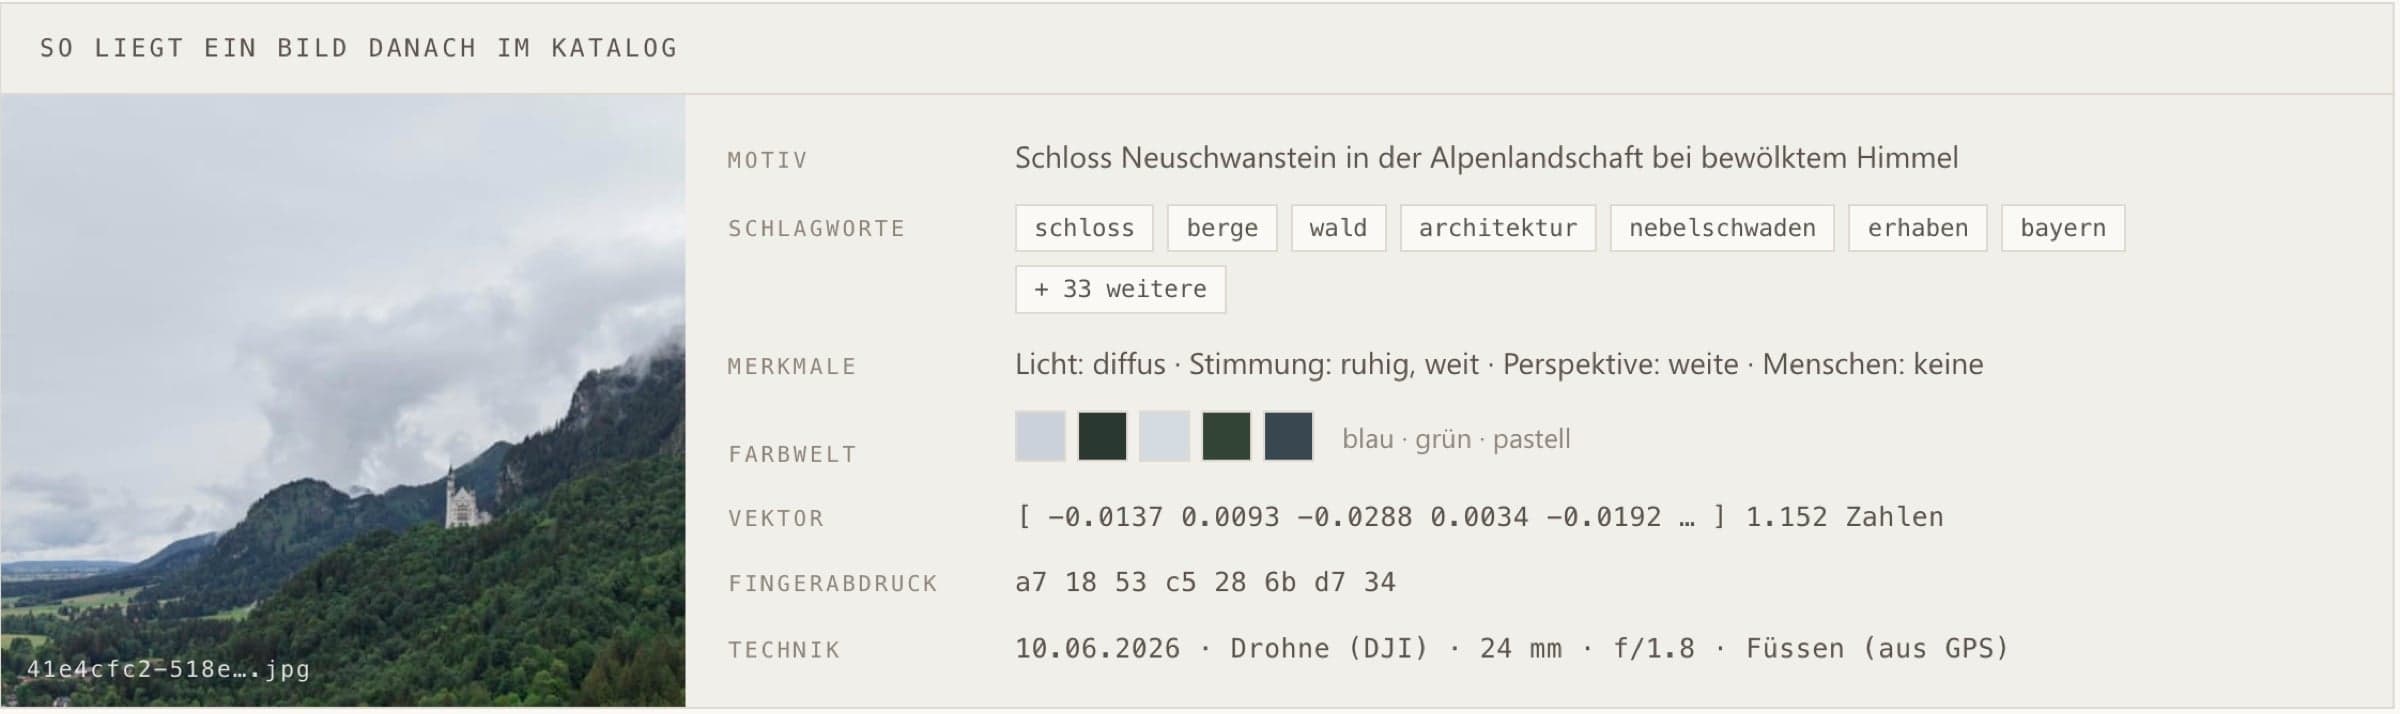Click the fingerprint hash 'a7 18 53 c5 28 6b d7 34'
The image size is (2400, 714).
click(1205, 582)
